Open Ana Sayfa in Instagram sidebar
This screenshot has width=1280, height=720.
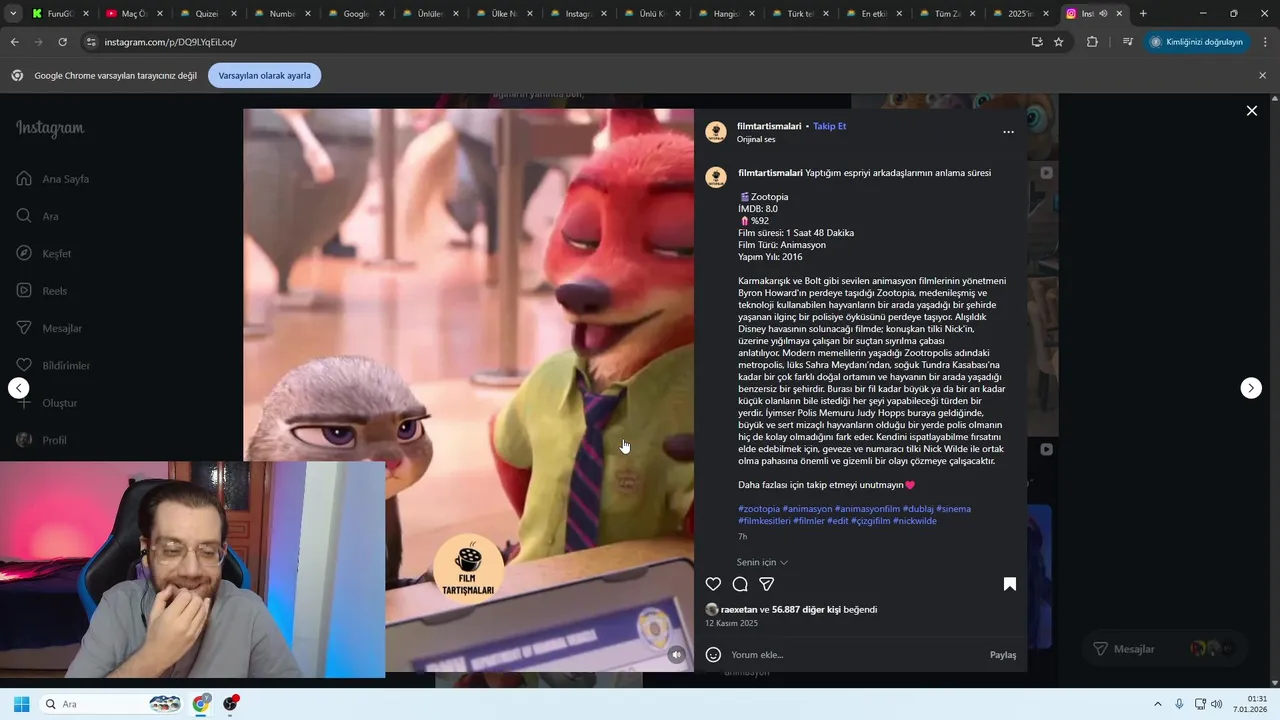tap(54, 179)
